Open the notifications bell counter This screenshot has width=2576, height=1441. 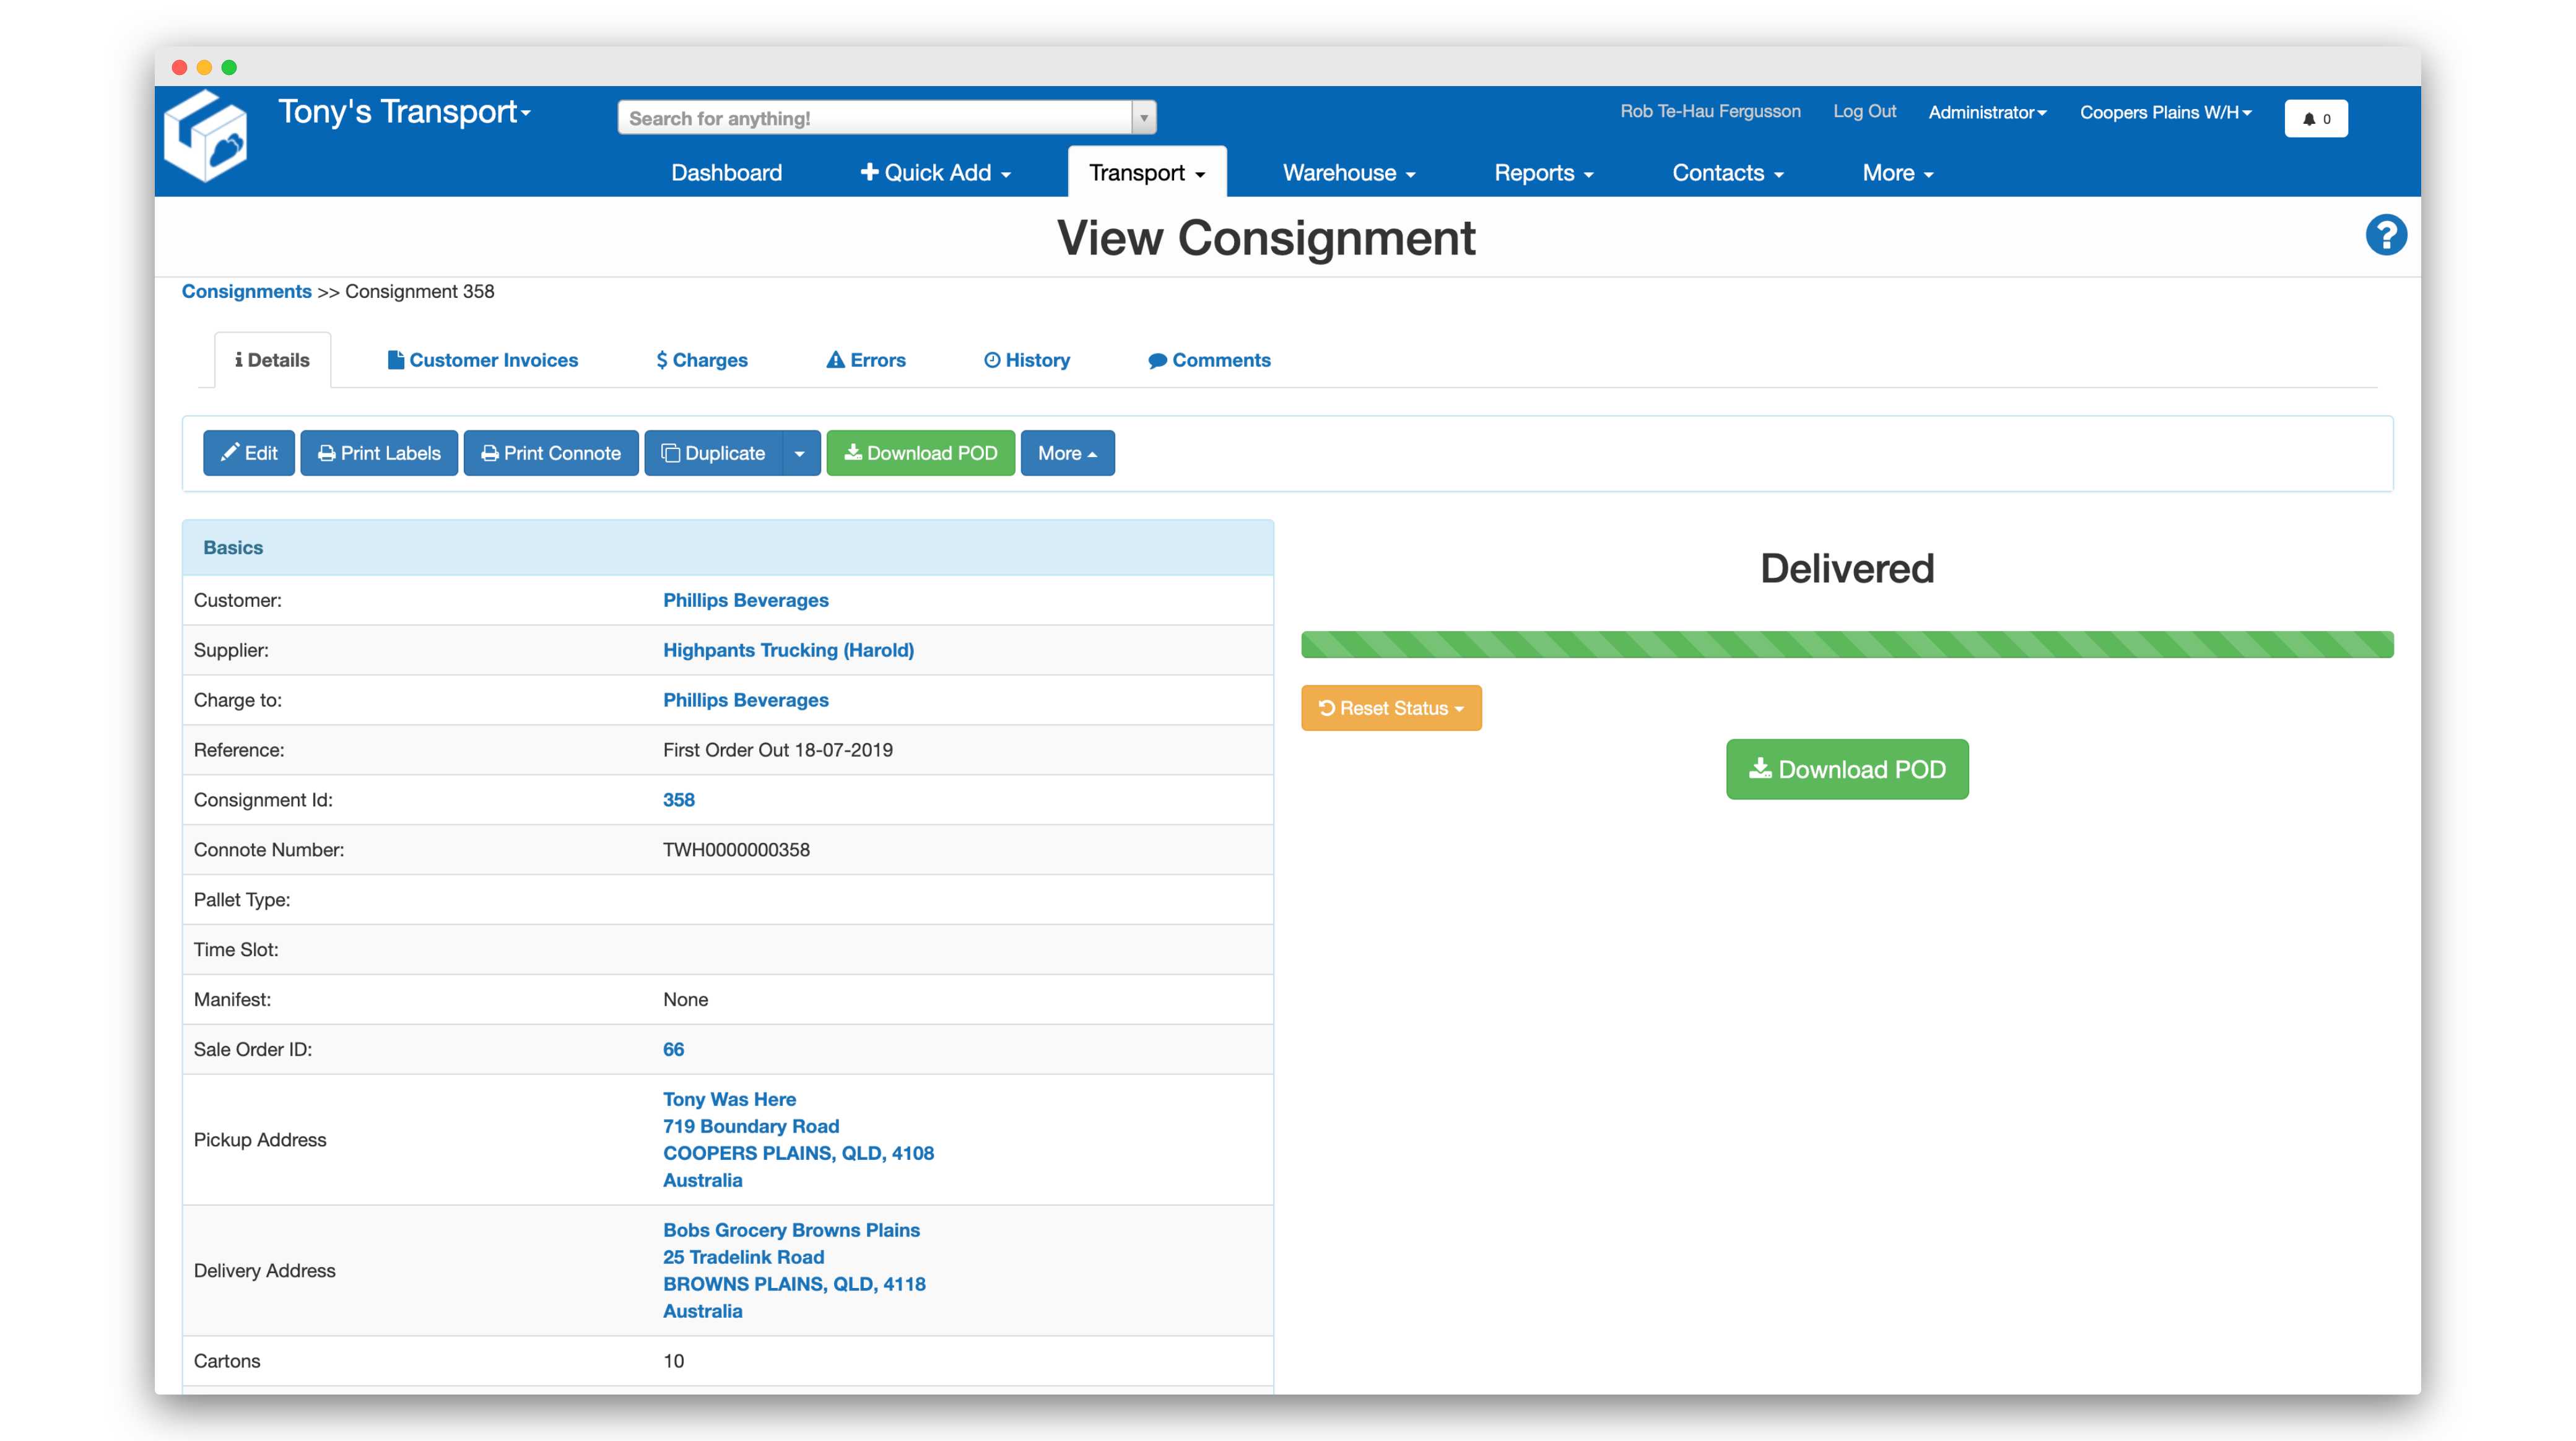point(2315,118)
